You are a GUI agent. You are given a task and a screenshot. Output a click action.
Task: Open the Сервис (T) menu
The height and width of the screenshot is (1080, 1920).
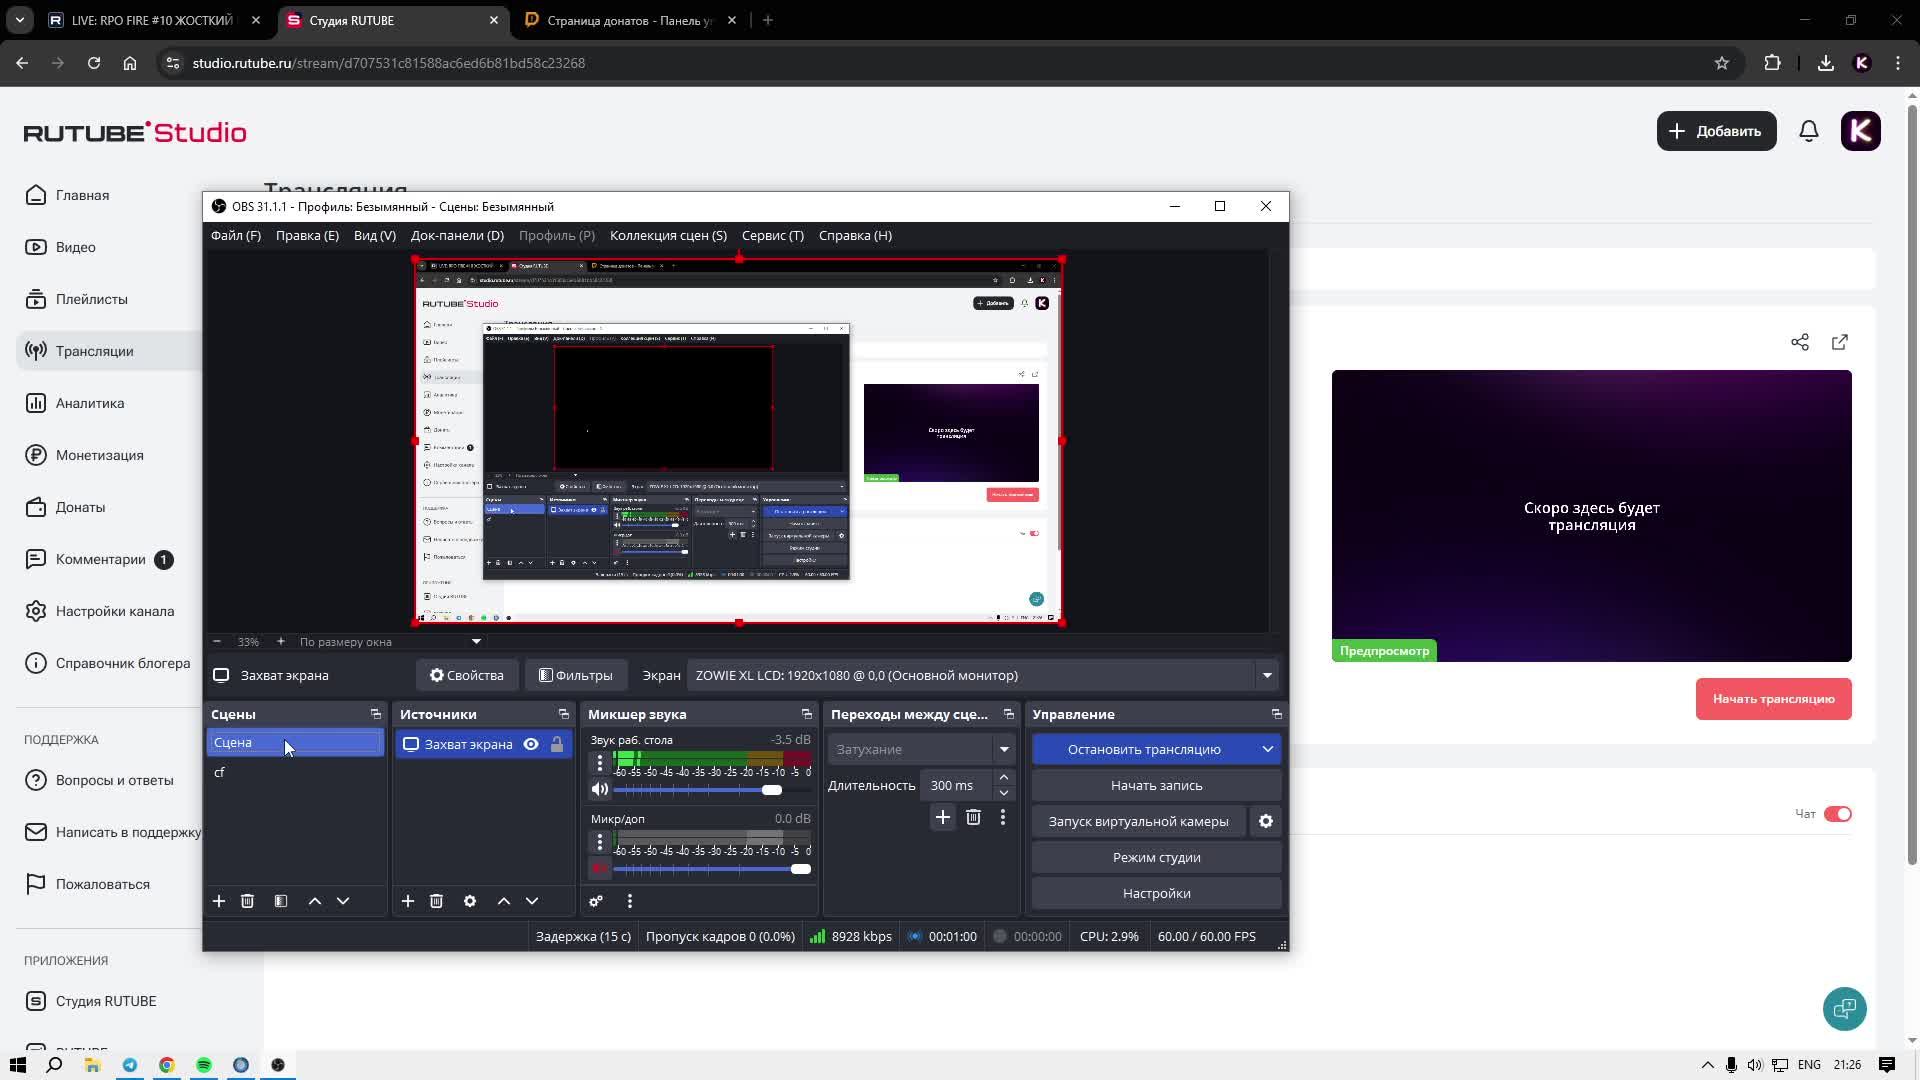[x=773, y=235]
